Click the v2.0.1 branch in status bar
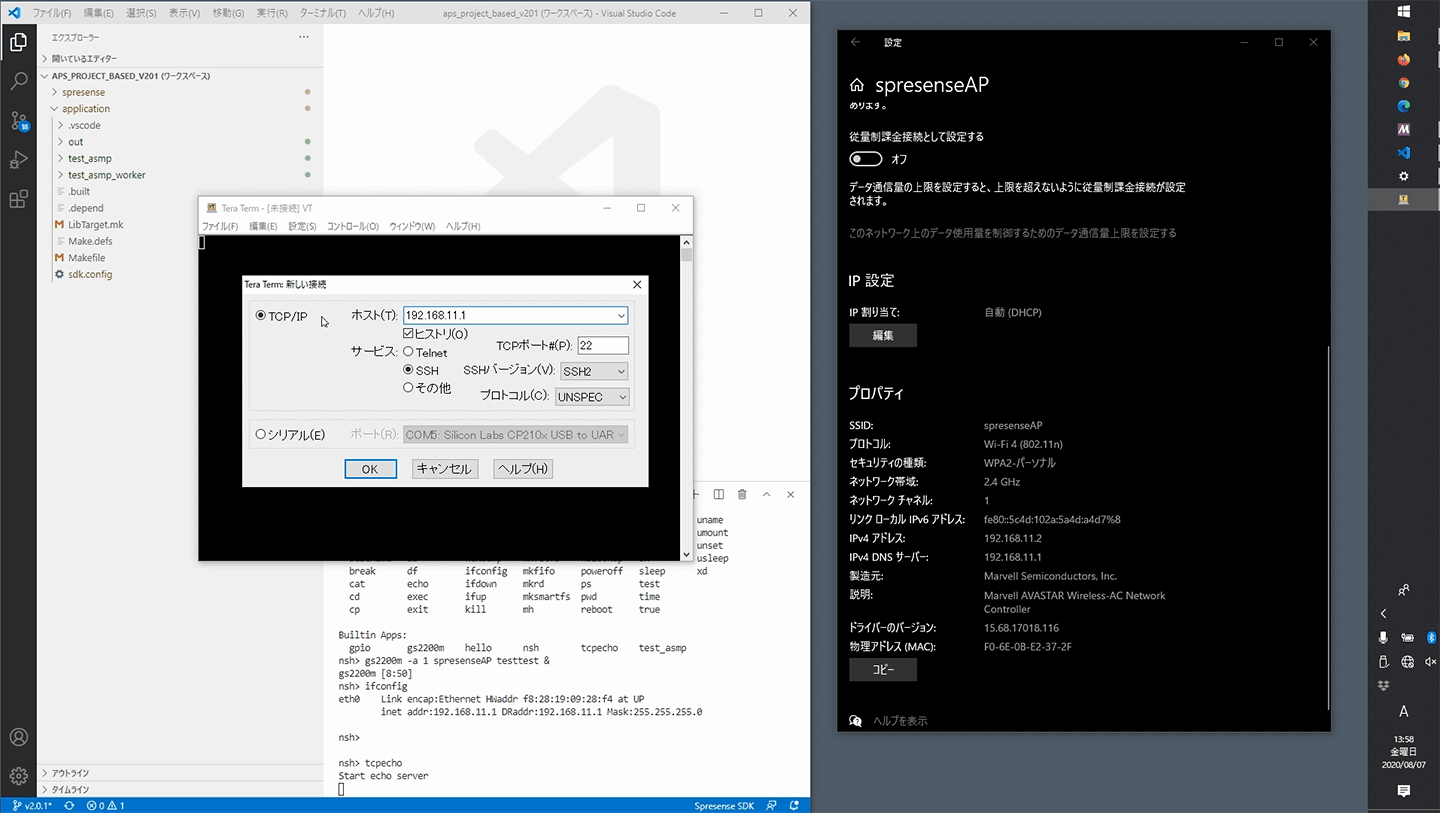Screen dimensions: 1440x813 32,805
